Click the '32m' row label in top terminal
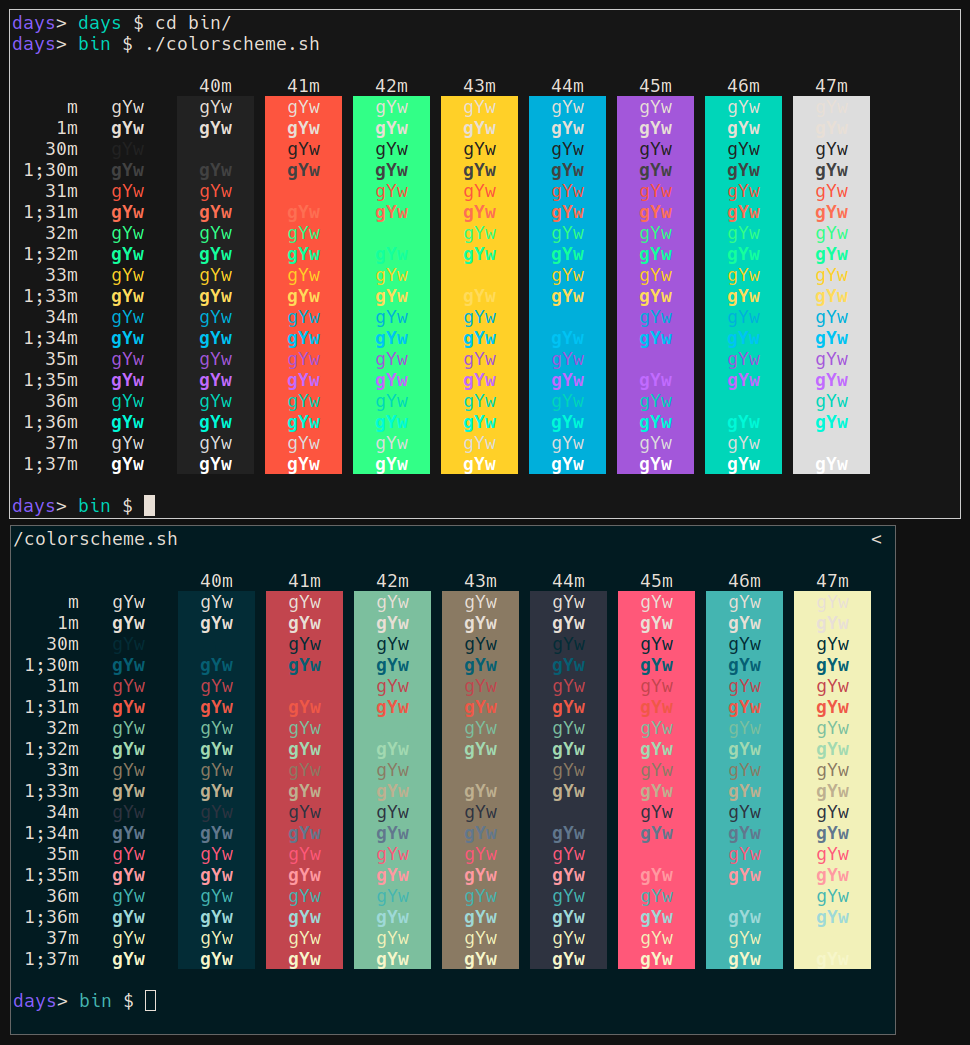Image resolution: width=970 pixels, height=1045 pixels. pyautogui.click(x=62, y=233)
